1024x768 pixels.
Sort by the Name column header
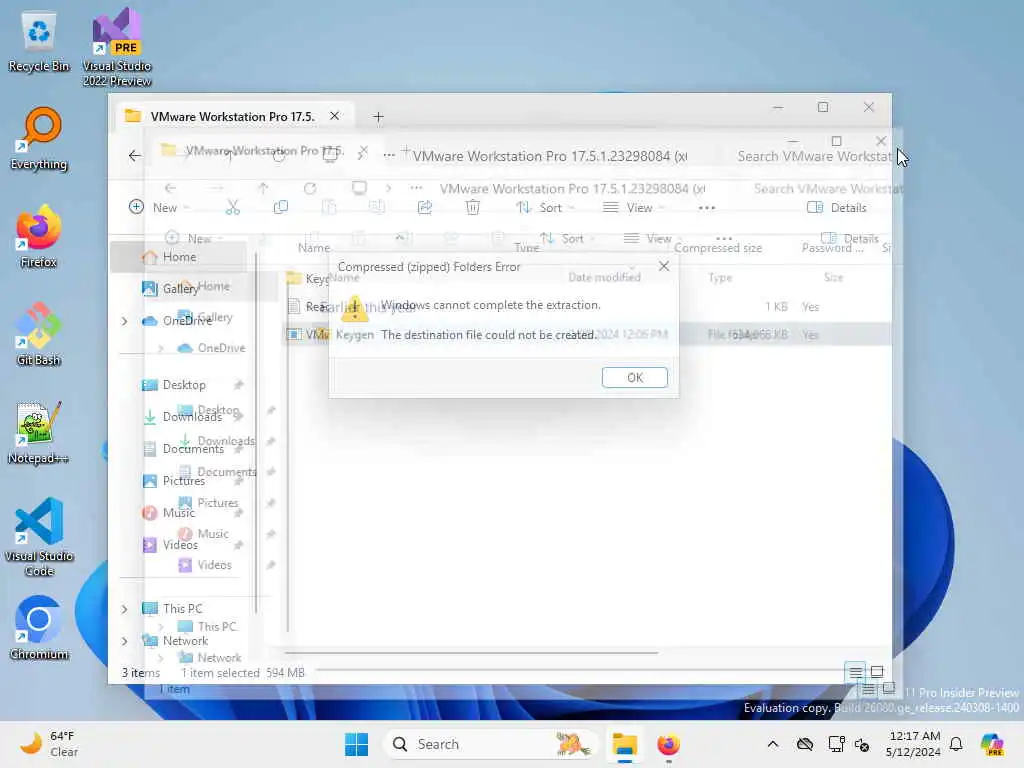(x=314, y=248)
